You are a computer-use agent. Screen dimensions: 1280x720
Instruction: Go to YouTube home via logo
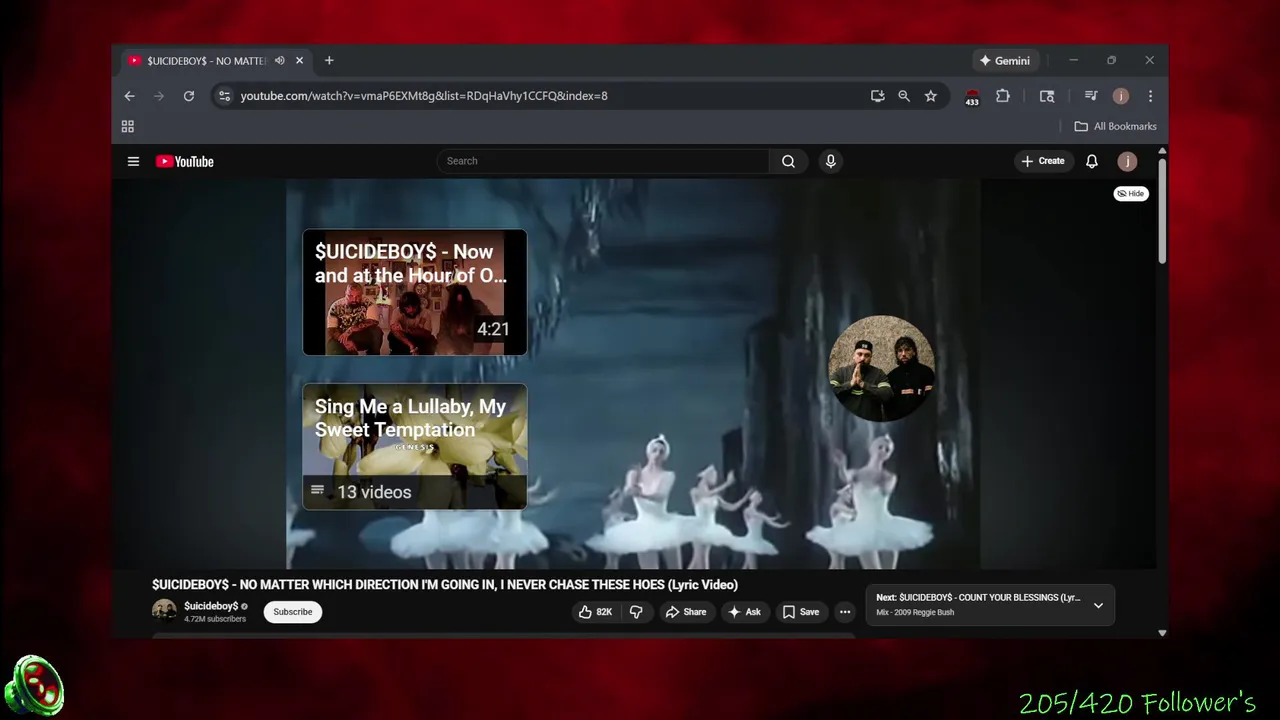click(185, 161)
